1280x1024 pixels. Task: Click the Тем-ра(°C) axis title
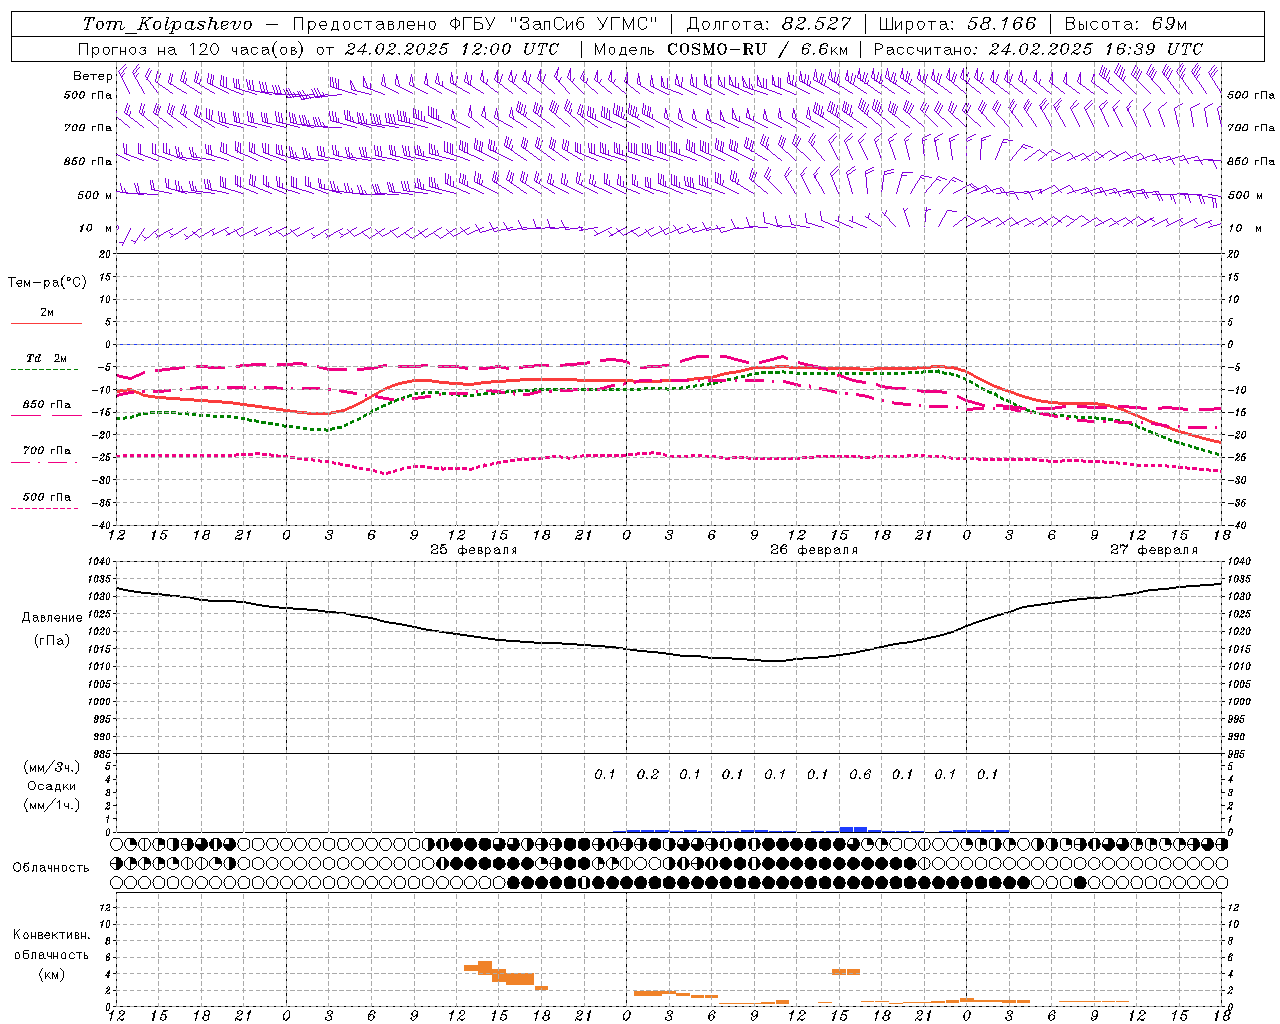point(47,283)
